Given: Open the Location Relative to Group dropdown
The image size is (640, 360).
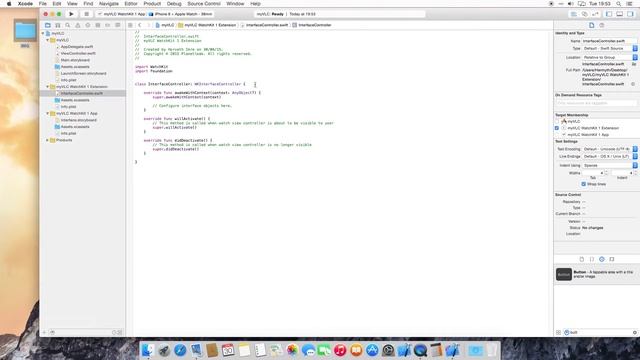Looking at the screenshot, I should (609, 58).
